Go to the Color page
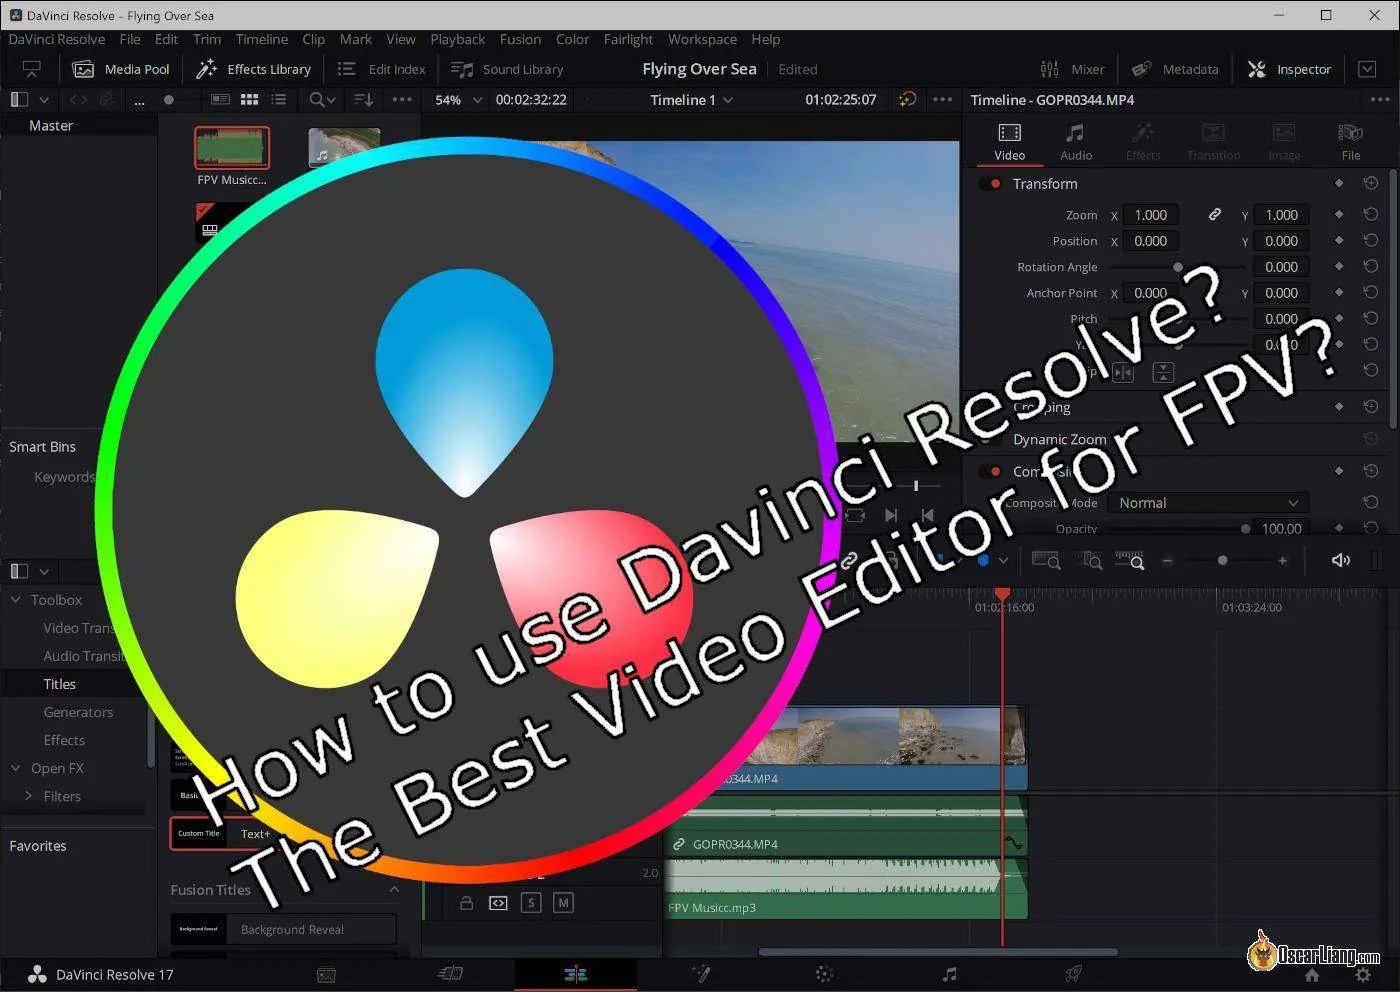 point(824,974)
